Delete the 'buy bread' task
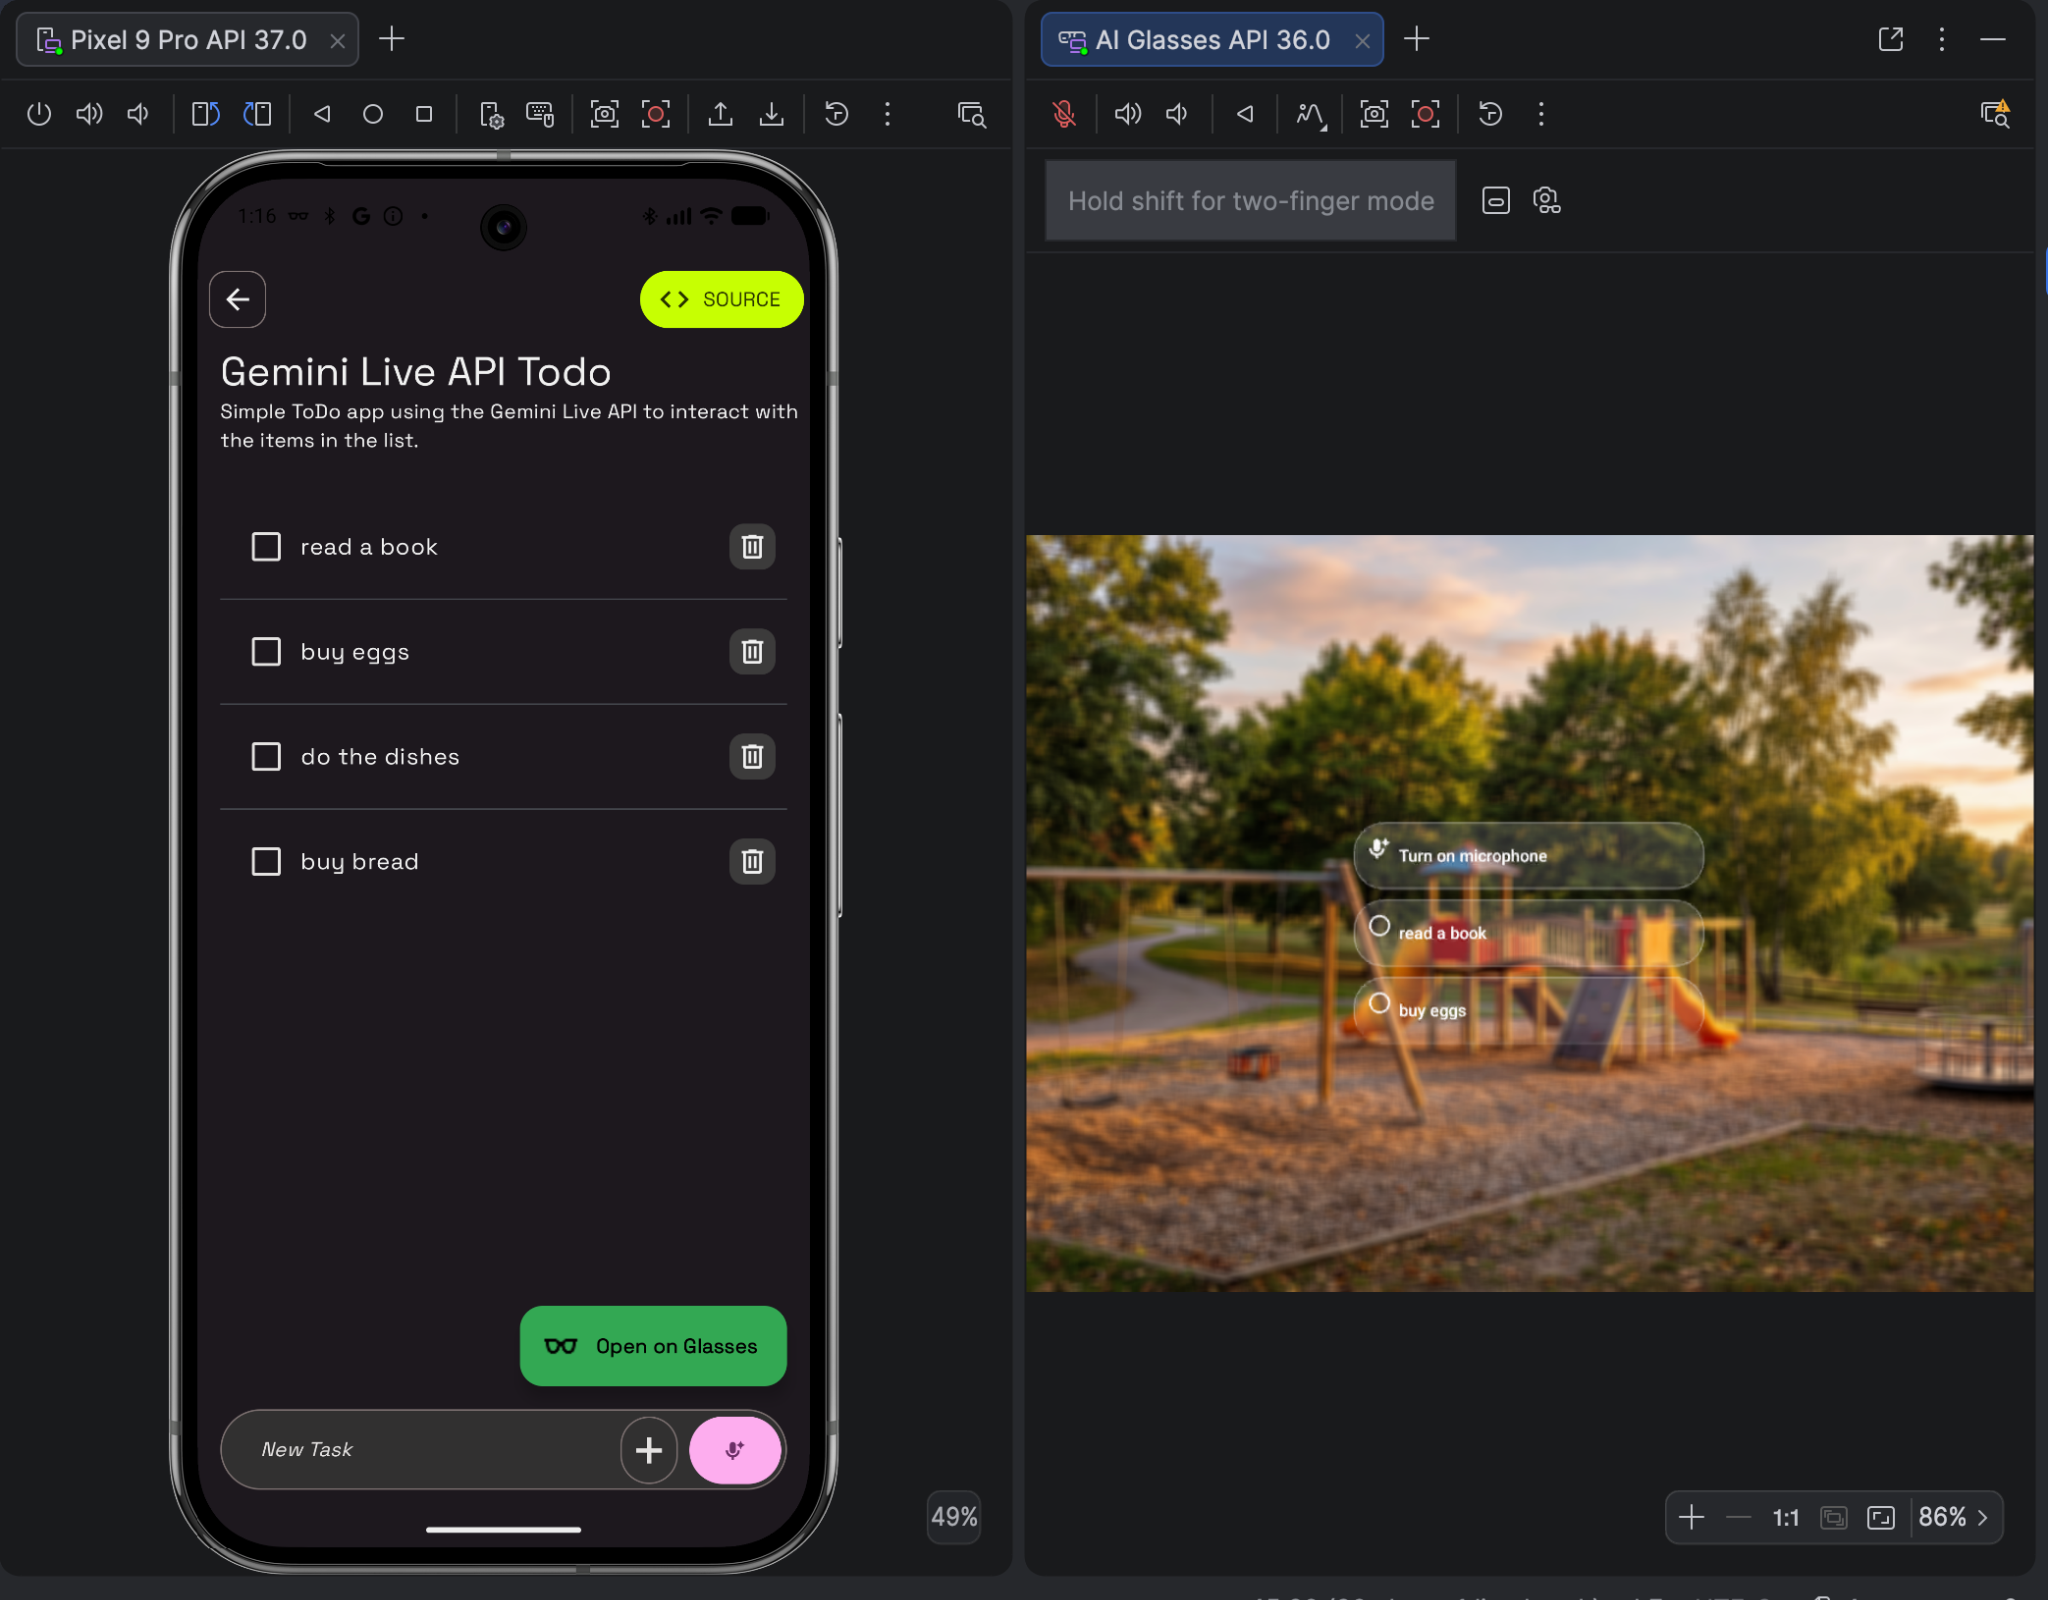This screenshot has width=2048, height=1600. click(752, 862)
